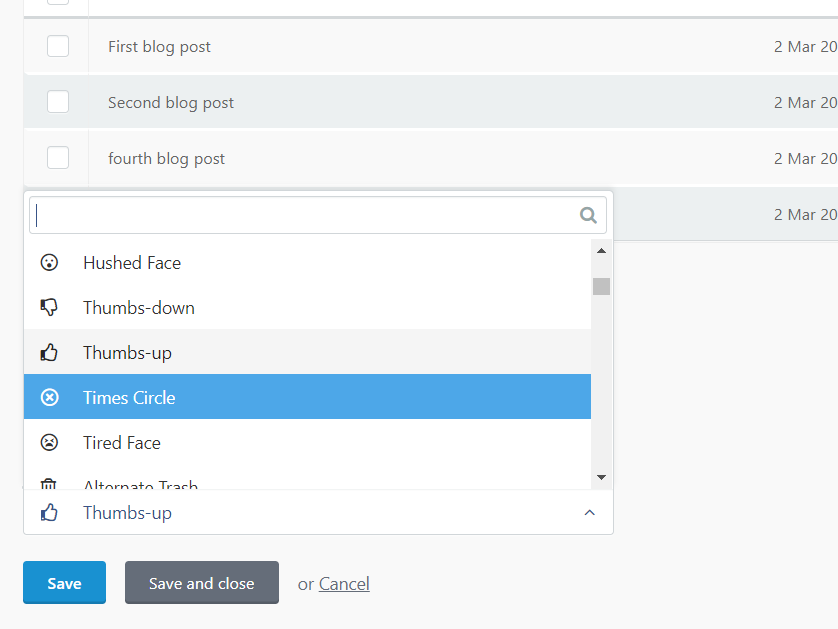Click the Save and close button

click(x=201, y=583)
